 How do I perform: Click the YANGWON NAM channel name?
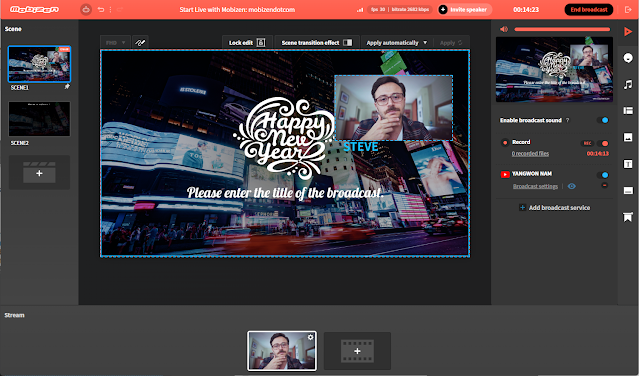coord(532,174)
